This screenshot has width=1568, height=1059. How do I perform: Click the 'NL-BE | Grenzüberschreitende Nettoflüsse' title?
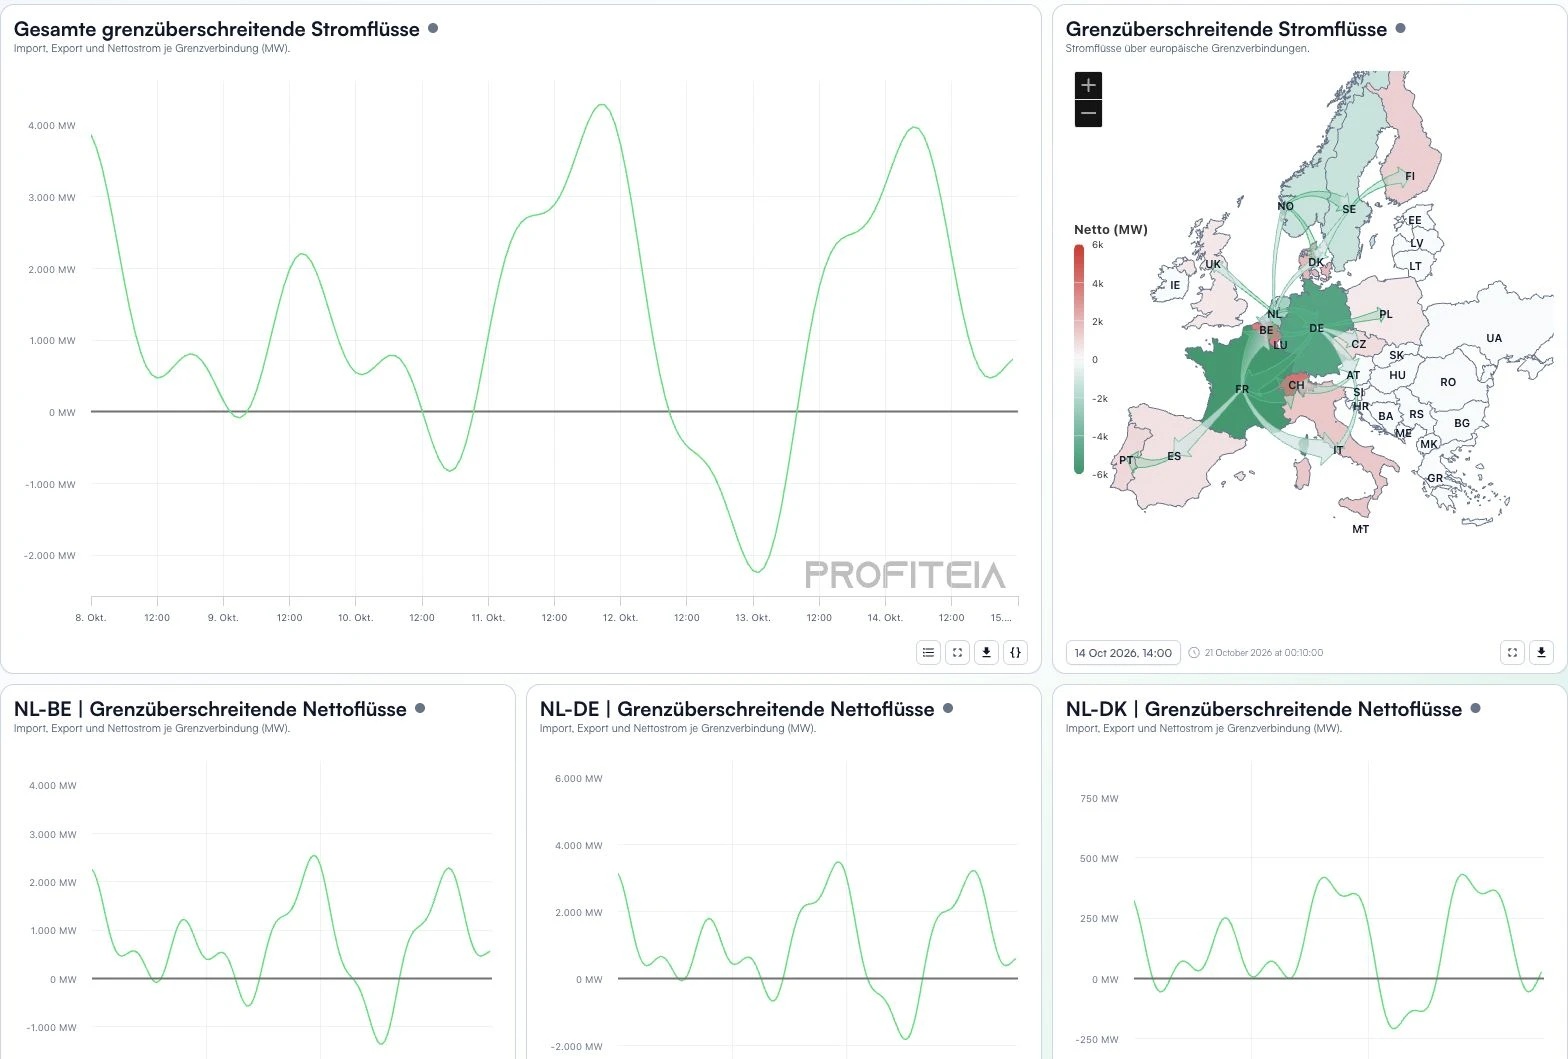click(x=210, y=709)
